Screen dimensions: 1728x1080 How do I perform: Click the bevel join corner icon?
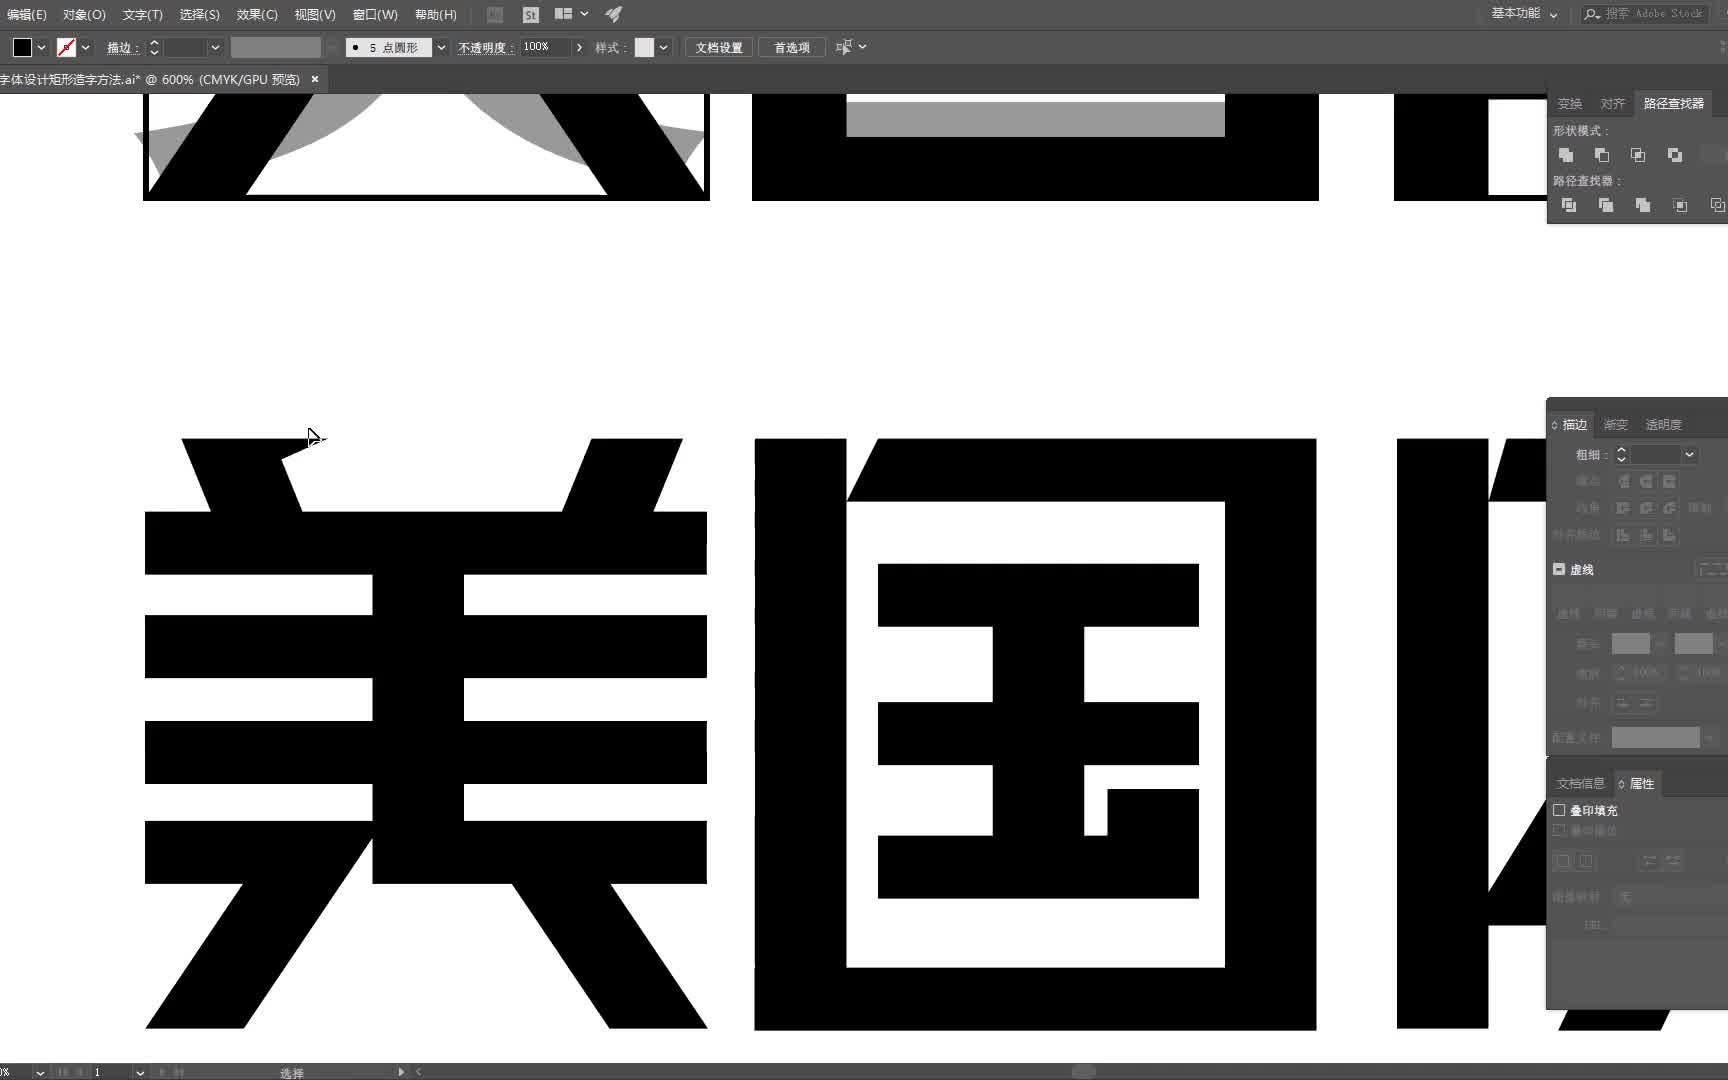(1669, 508)
